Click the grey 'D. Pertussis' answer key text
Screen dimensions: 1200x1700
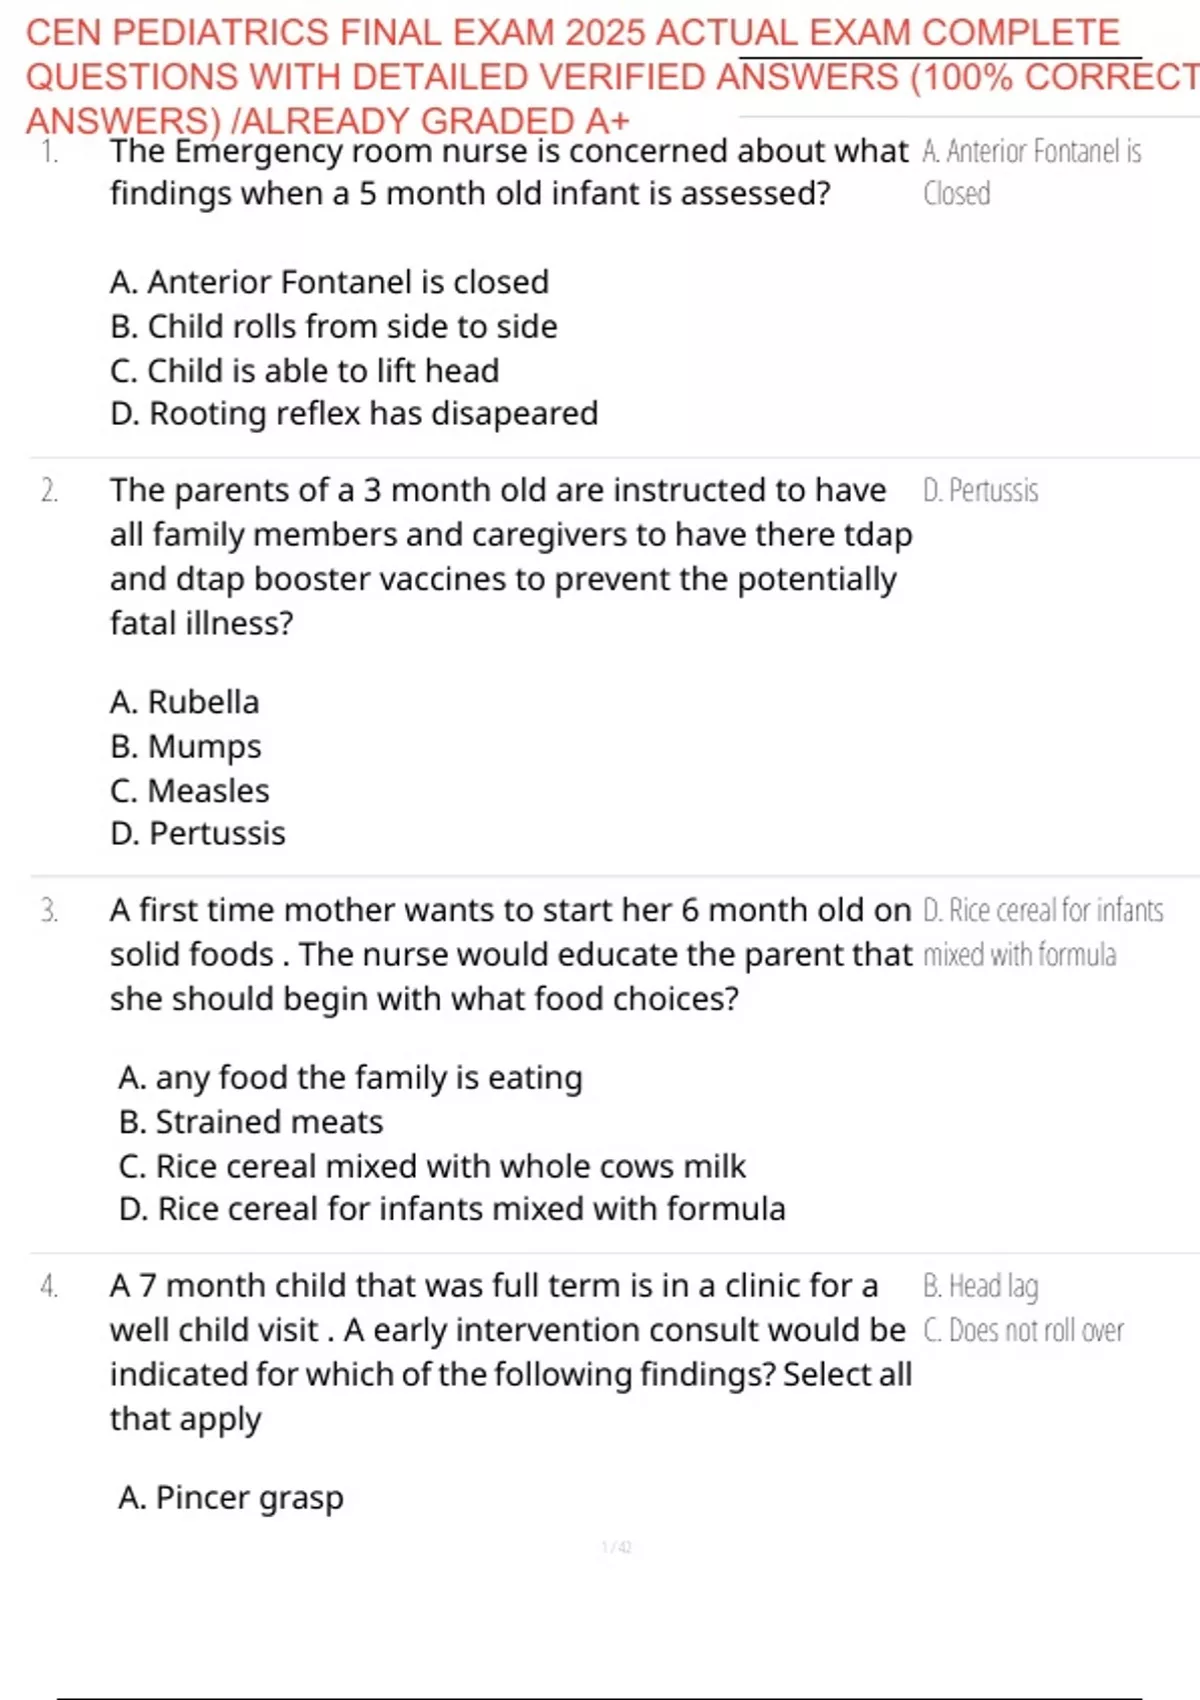pos(980,491)
